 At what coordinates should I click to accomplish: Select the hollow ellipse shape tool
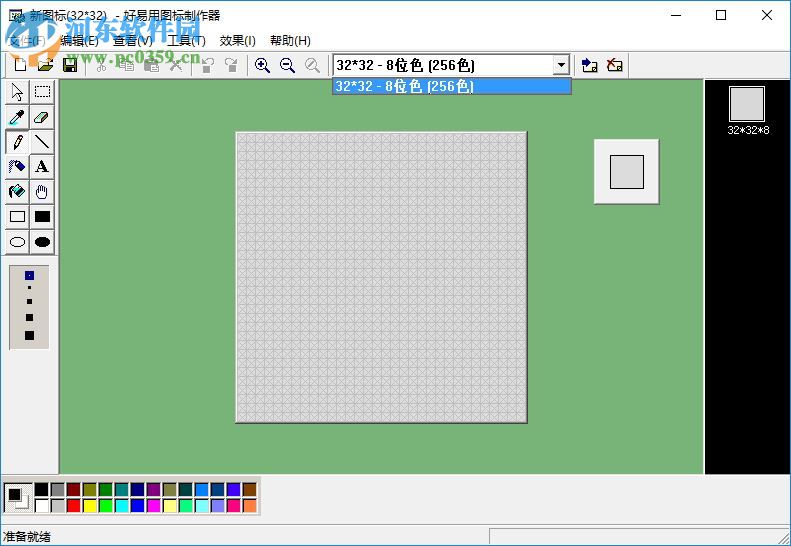(x=17, y=242)
